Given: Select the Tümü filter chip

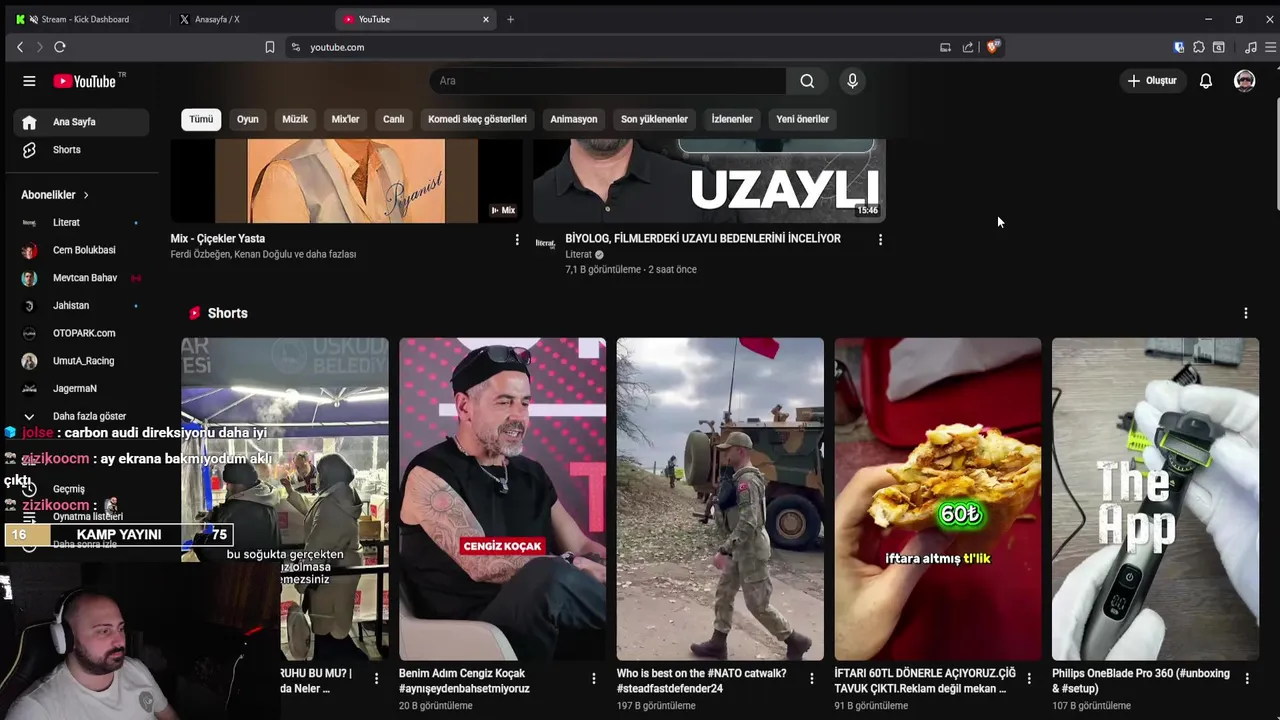Looking at the screenshot, I should tap(201, 119).
